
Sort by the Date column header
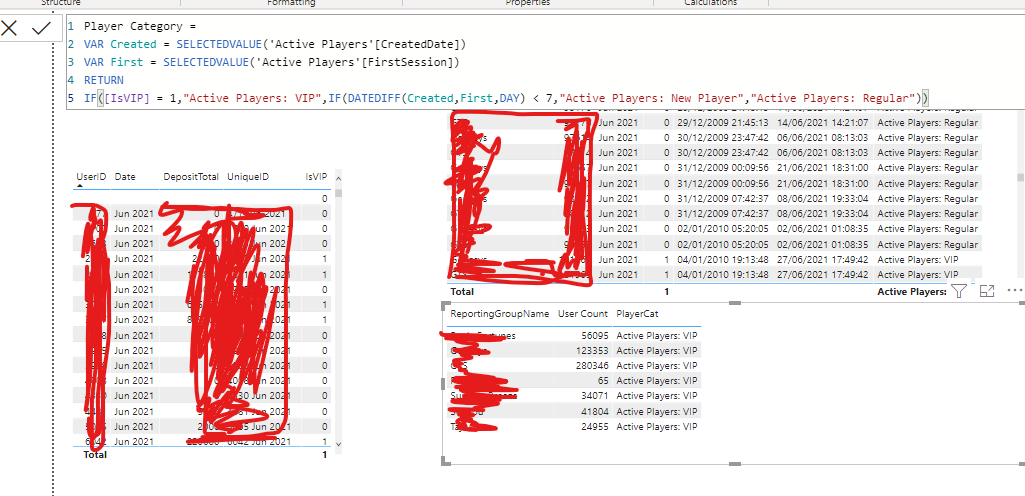pyautogui.click(x=125, y=176)
